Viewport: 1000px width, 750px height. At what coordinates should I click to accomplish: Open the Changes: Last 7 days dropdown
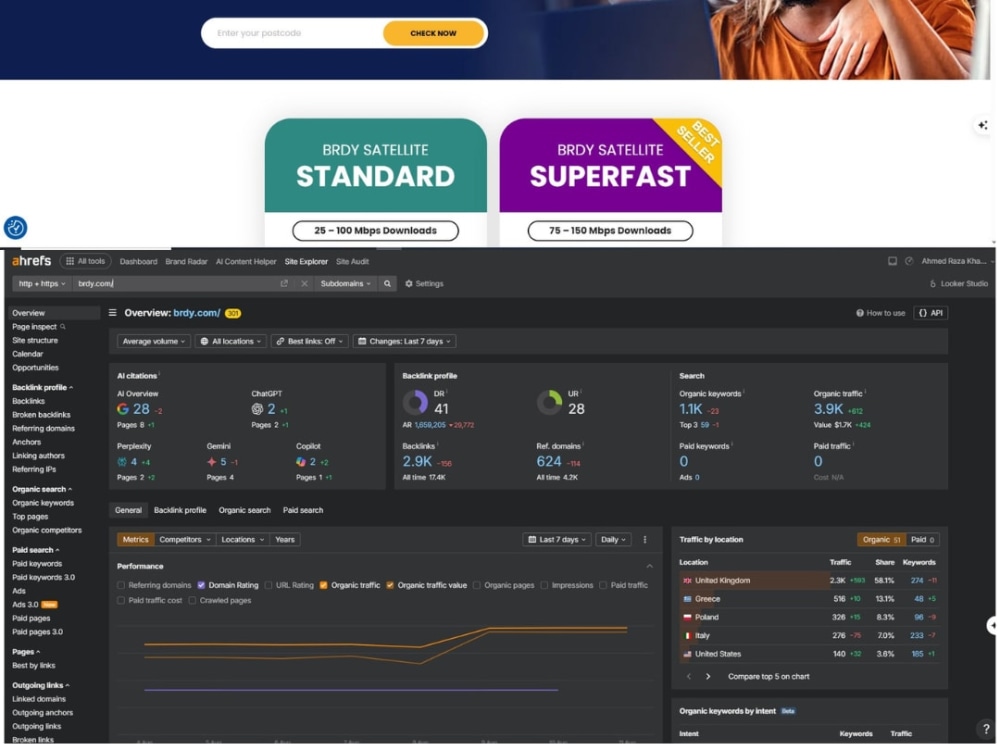(x=404, y=342)
